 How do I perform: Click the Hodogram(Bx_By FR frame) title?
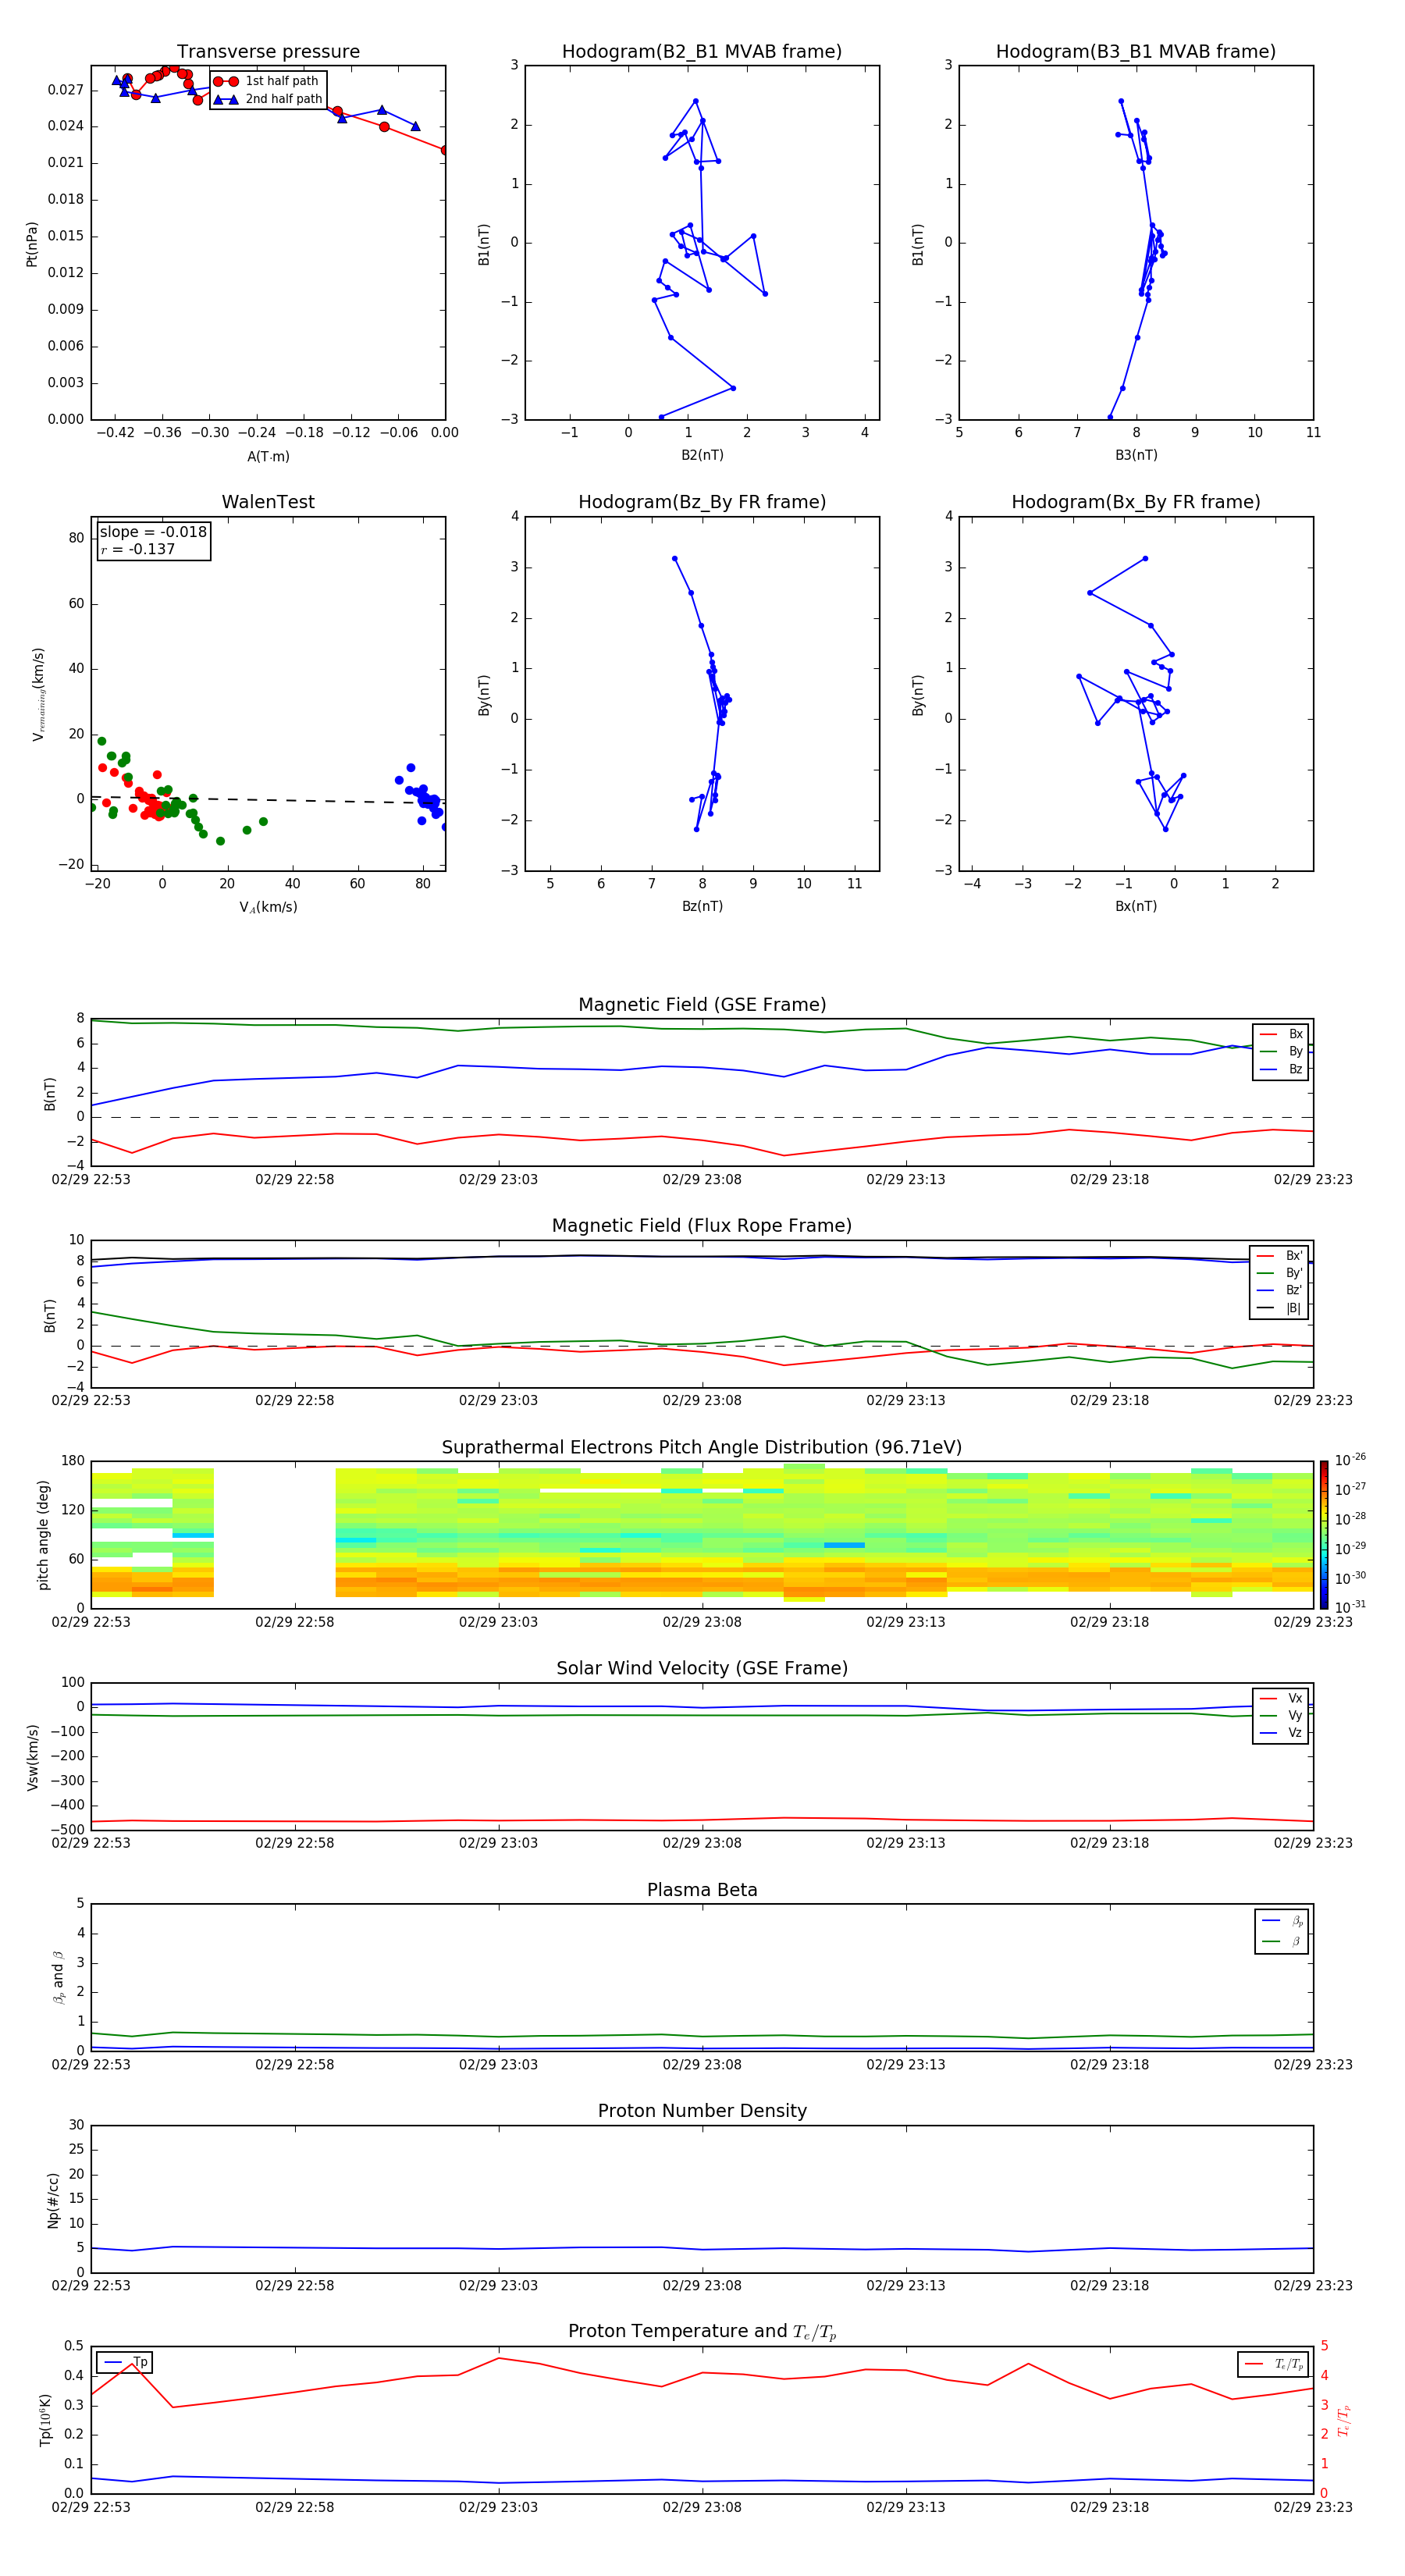(x=1136, y=502)
